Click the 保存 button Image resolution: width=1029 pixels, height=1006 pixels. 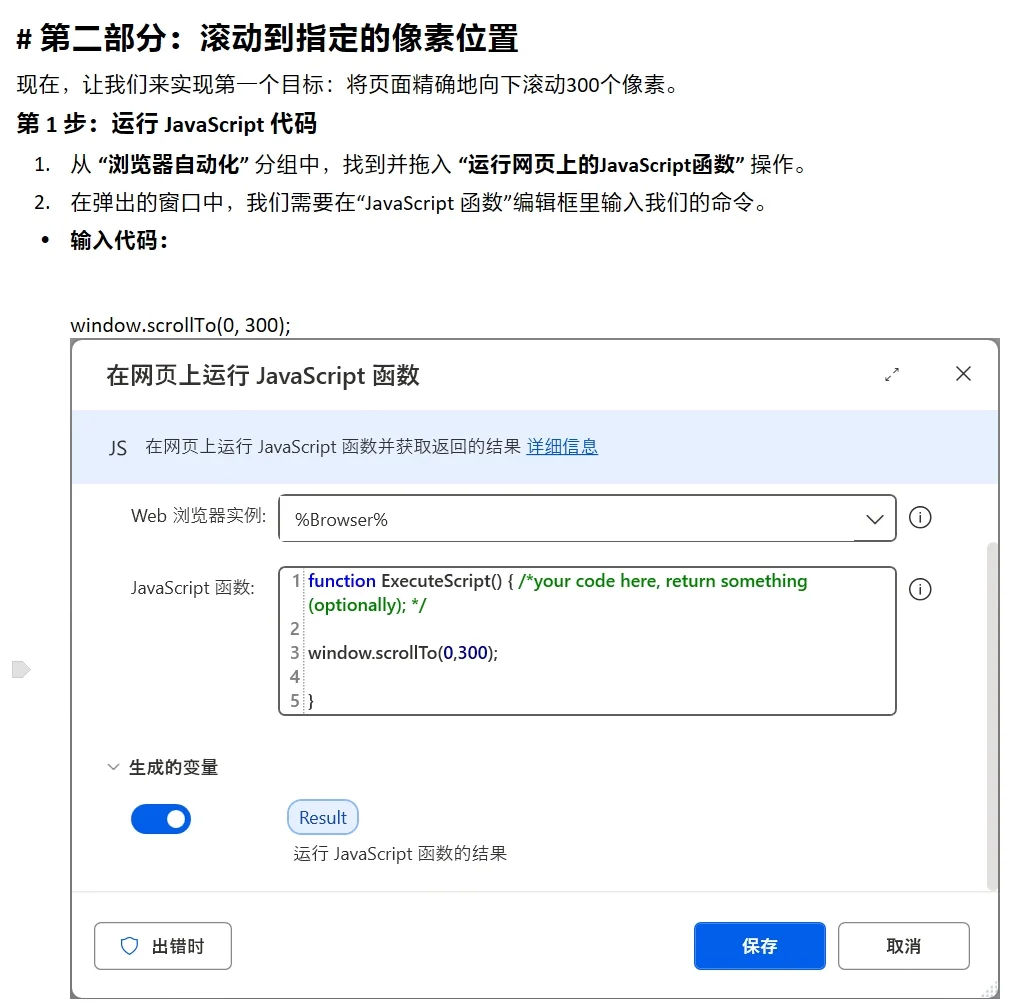point(759,946)
